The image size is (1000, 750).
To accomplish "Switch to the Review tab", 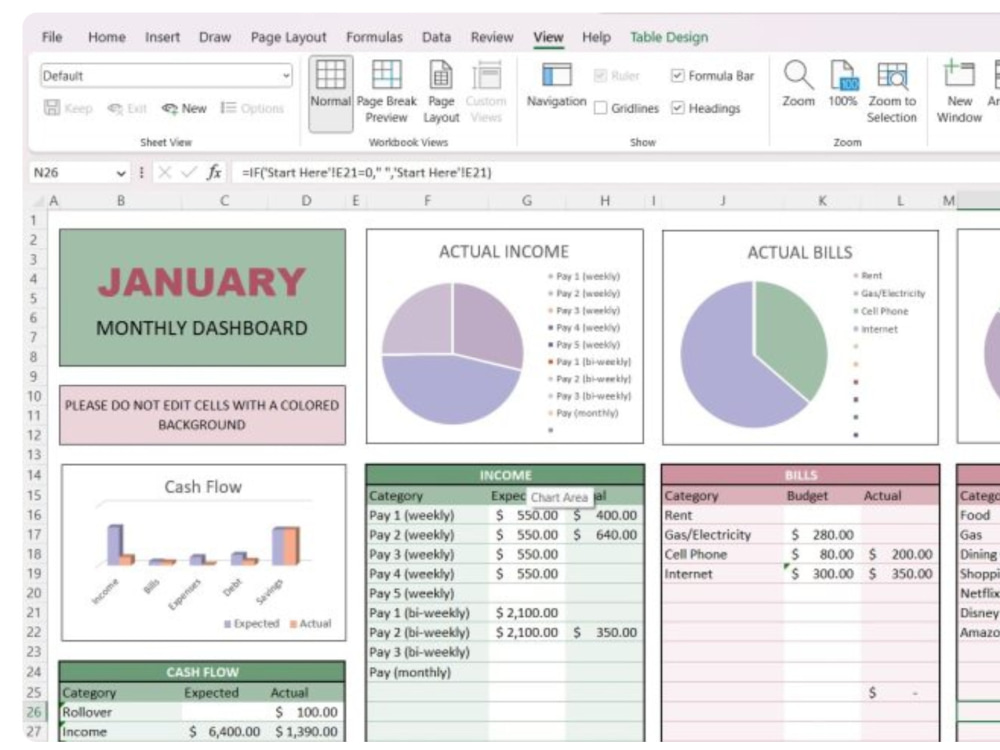I will (x=492, y=37).
